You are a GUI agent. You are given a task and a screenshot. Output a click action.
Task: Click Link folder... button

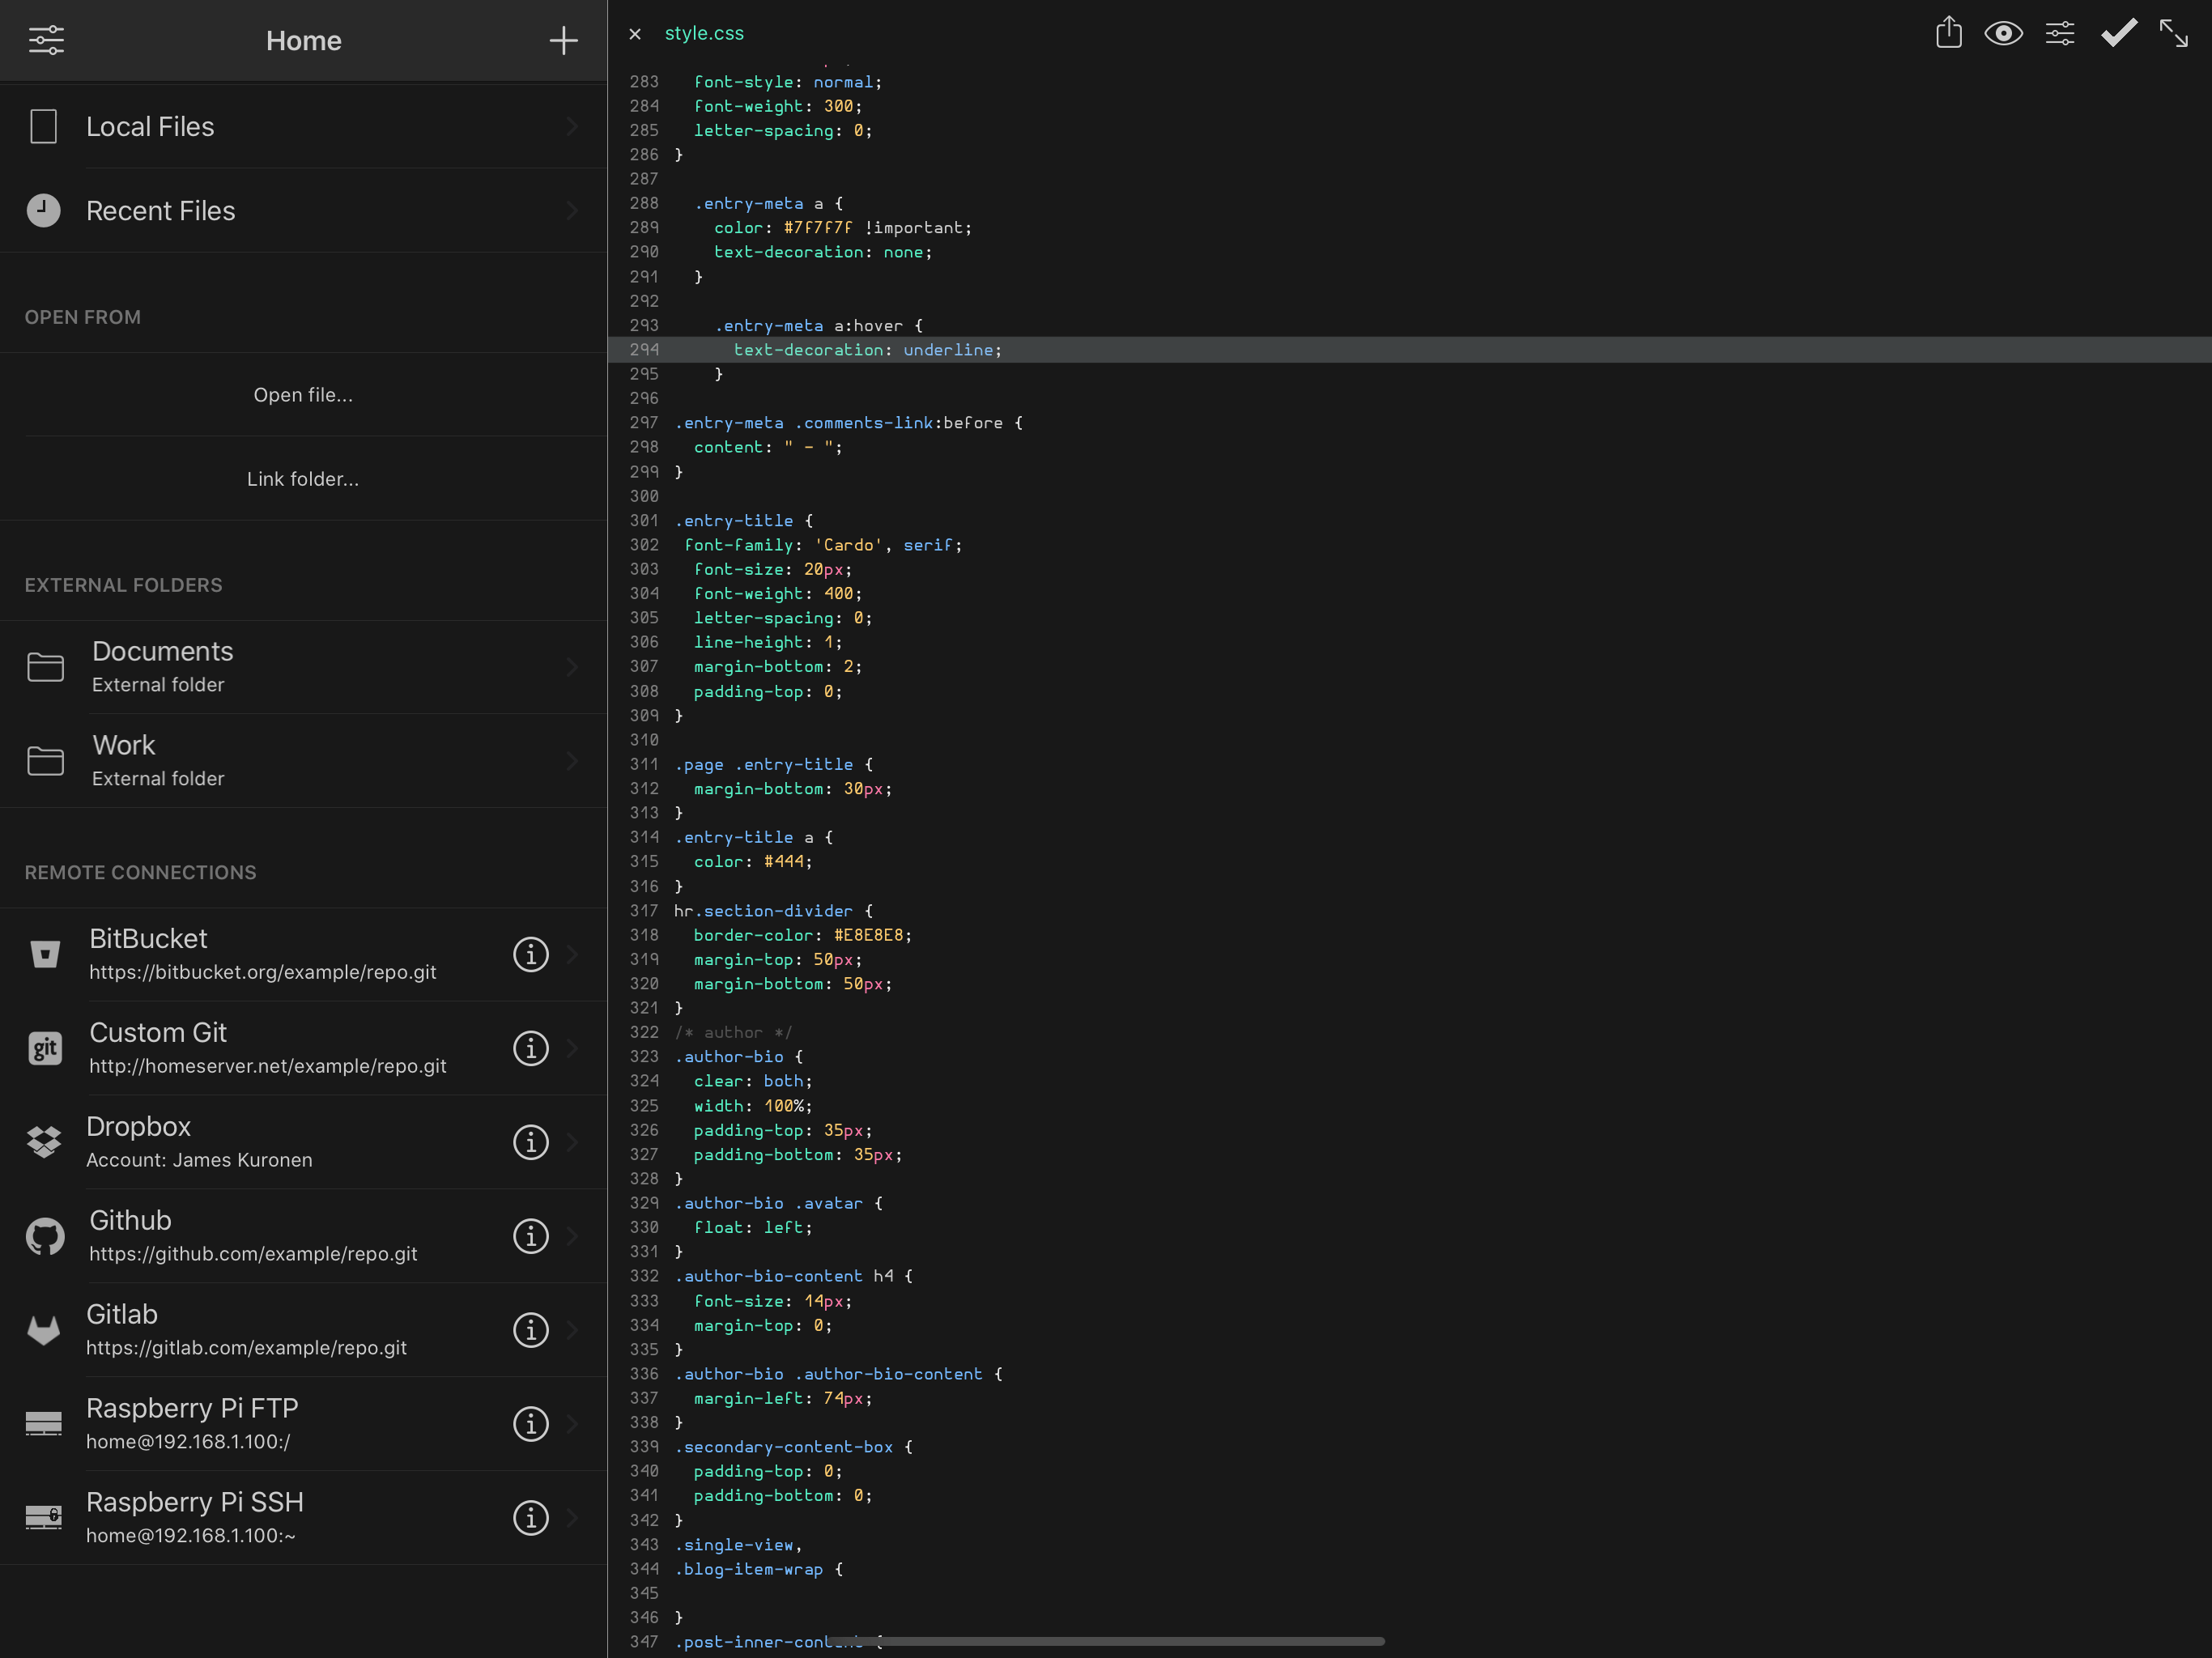tap(303, 478)
